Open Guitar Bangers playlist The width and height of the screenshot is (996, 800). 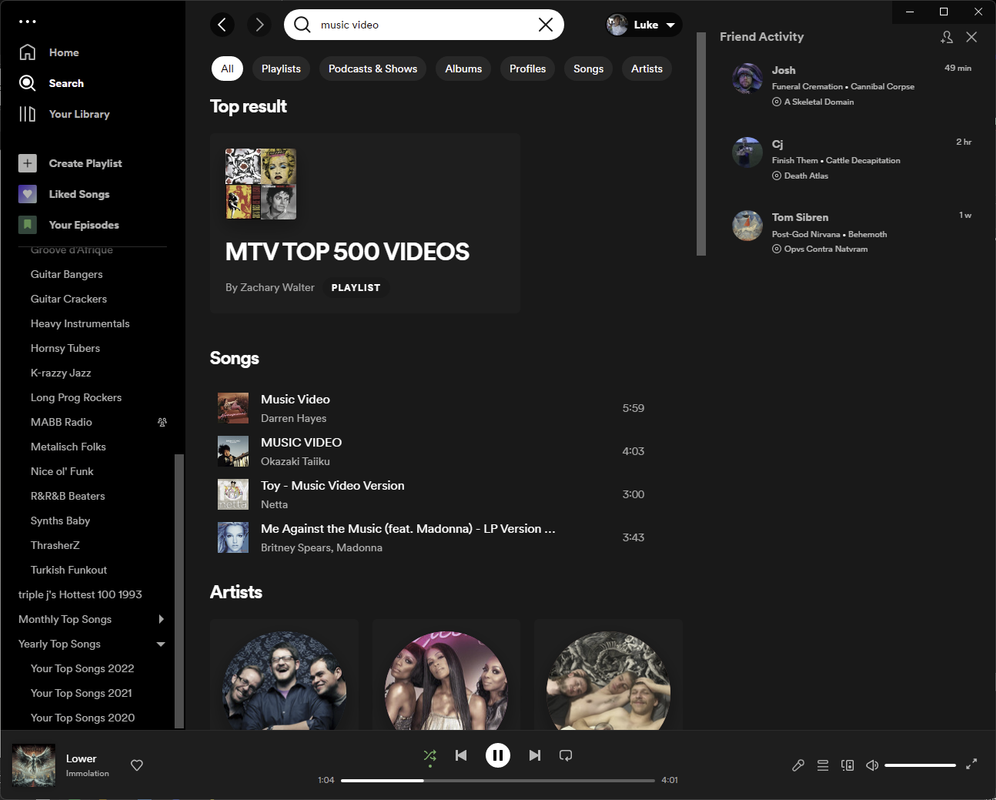(67, 274)
